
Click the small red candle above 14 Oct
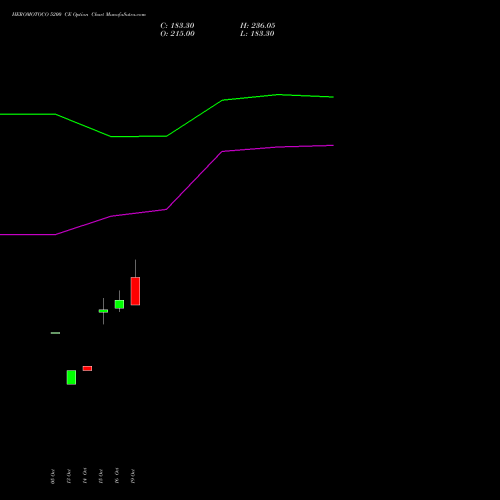point(87,368)
